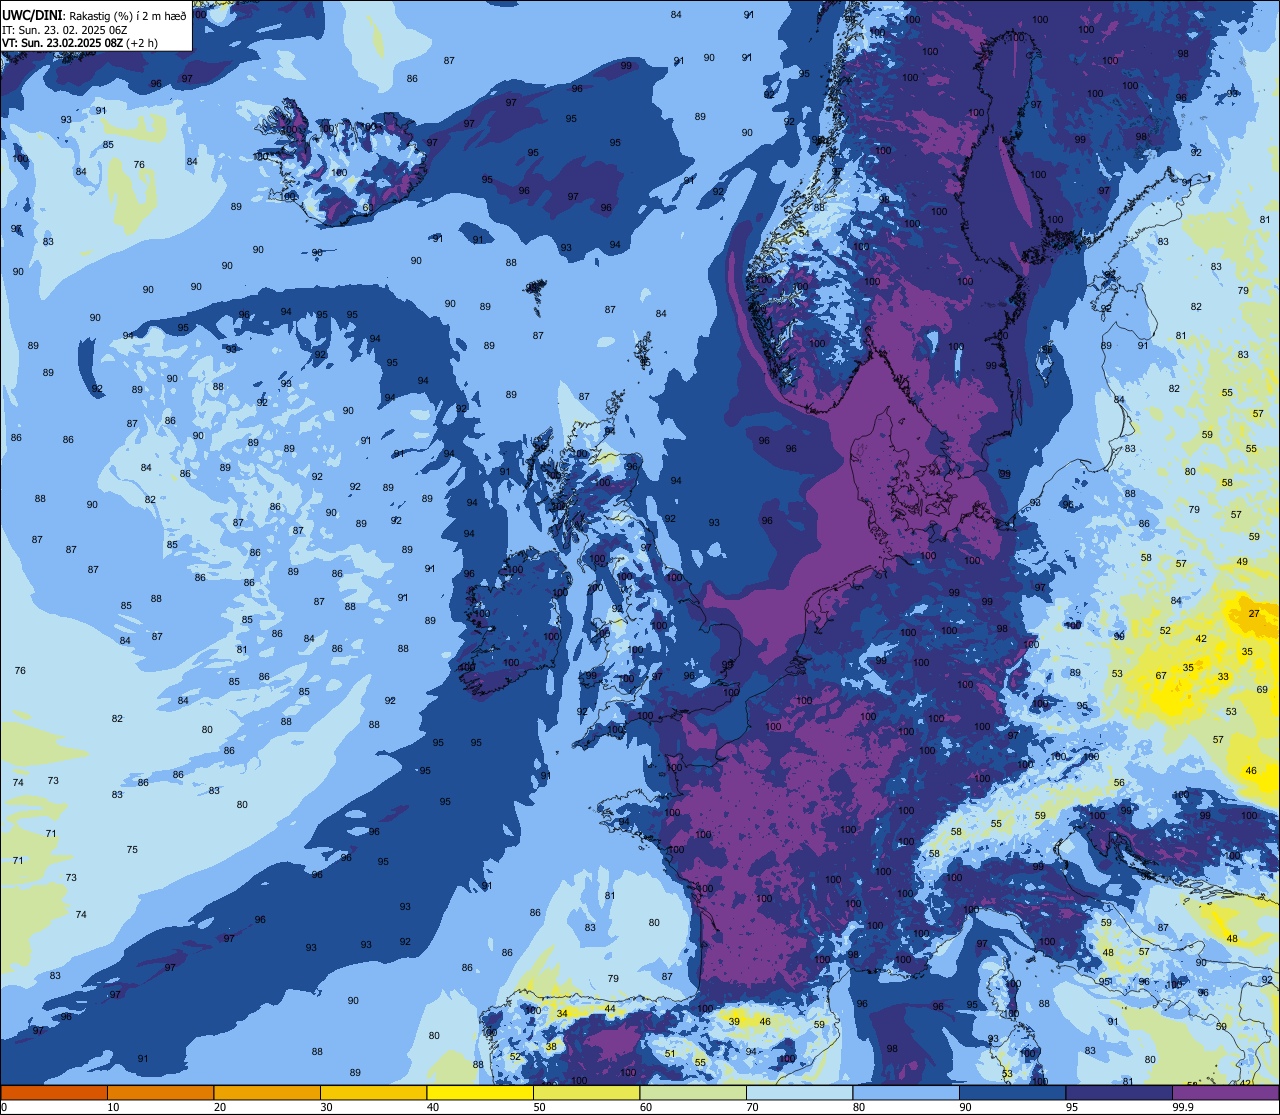Click the '69' humidity value on map
1280x1115 pixels.
click(1262, 689)
